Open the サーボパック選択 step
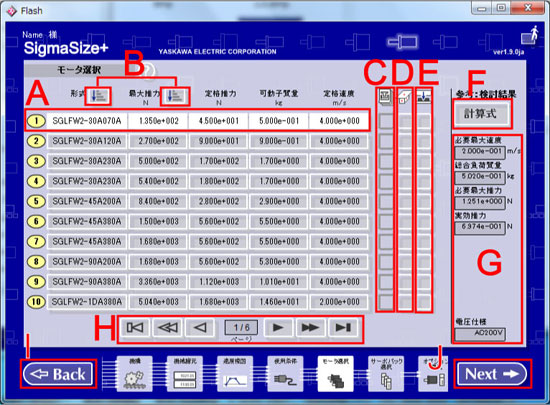 click(x=386, y=374)
